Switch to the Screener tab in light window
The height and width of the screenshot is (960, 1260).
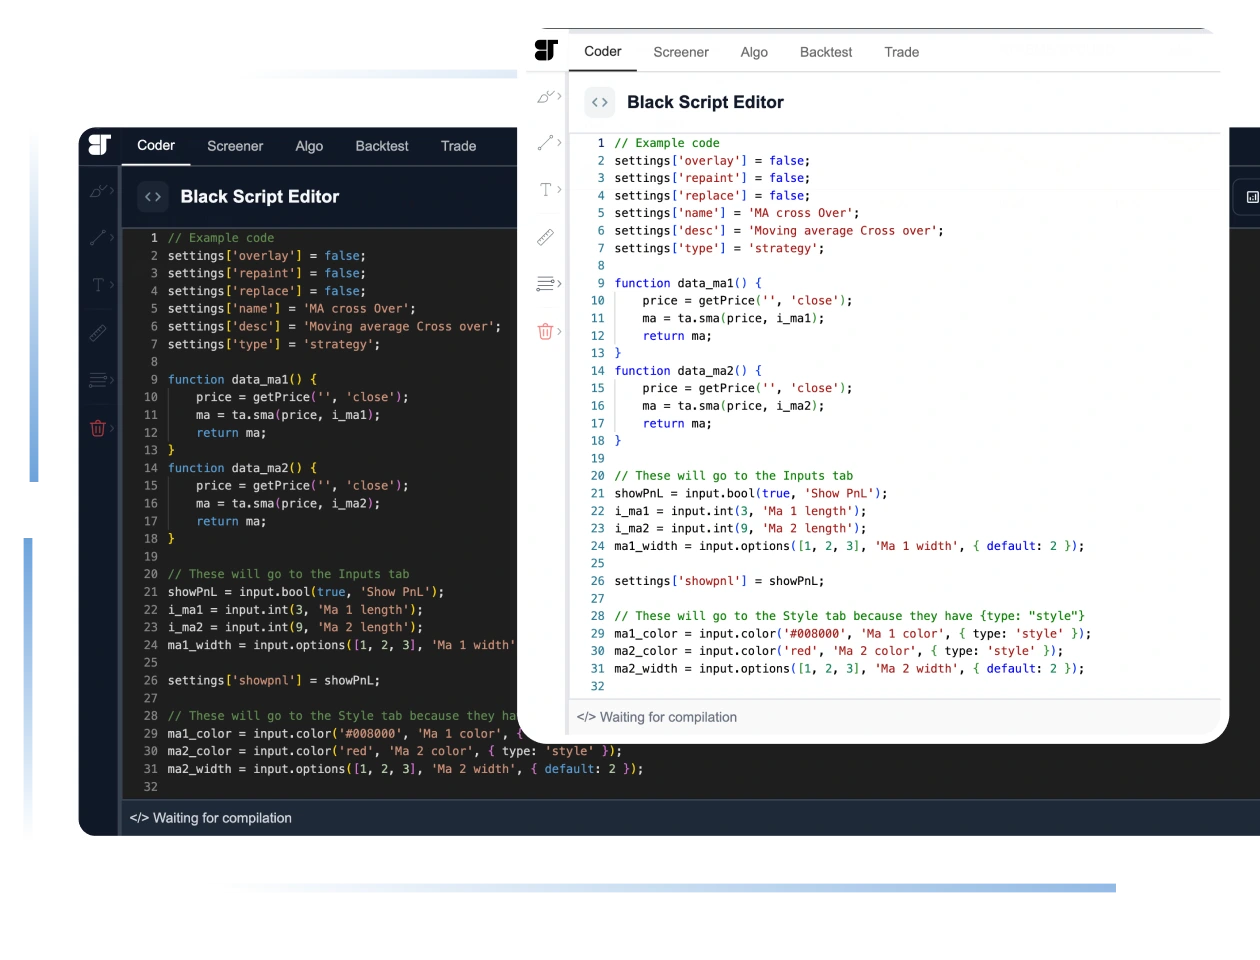(x=681, y=52)
